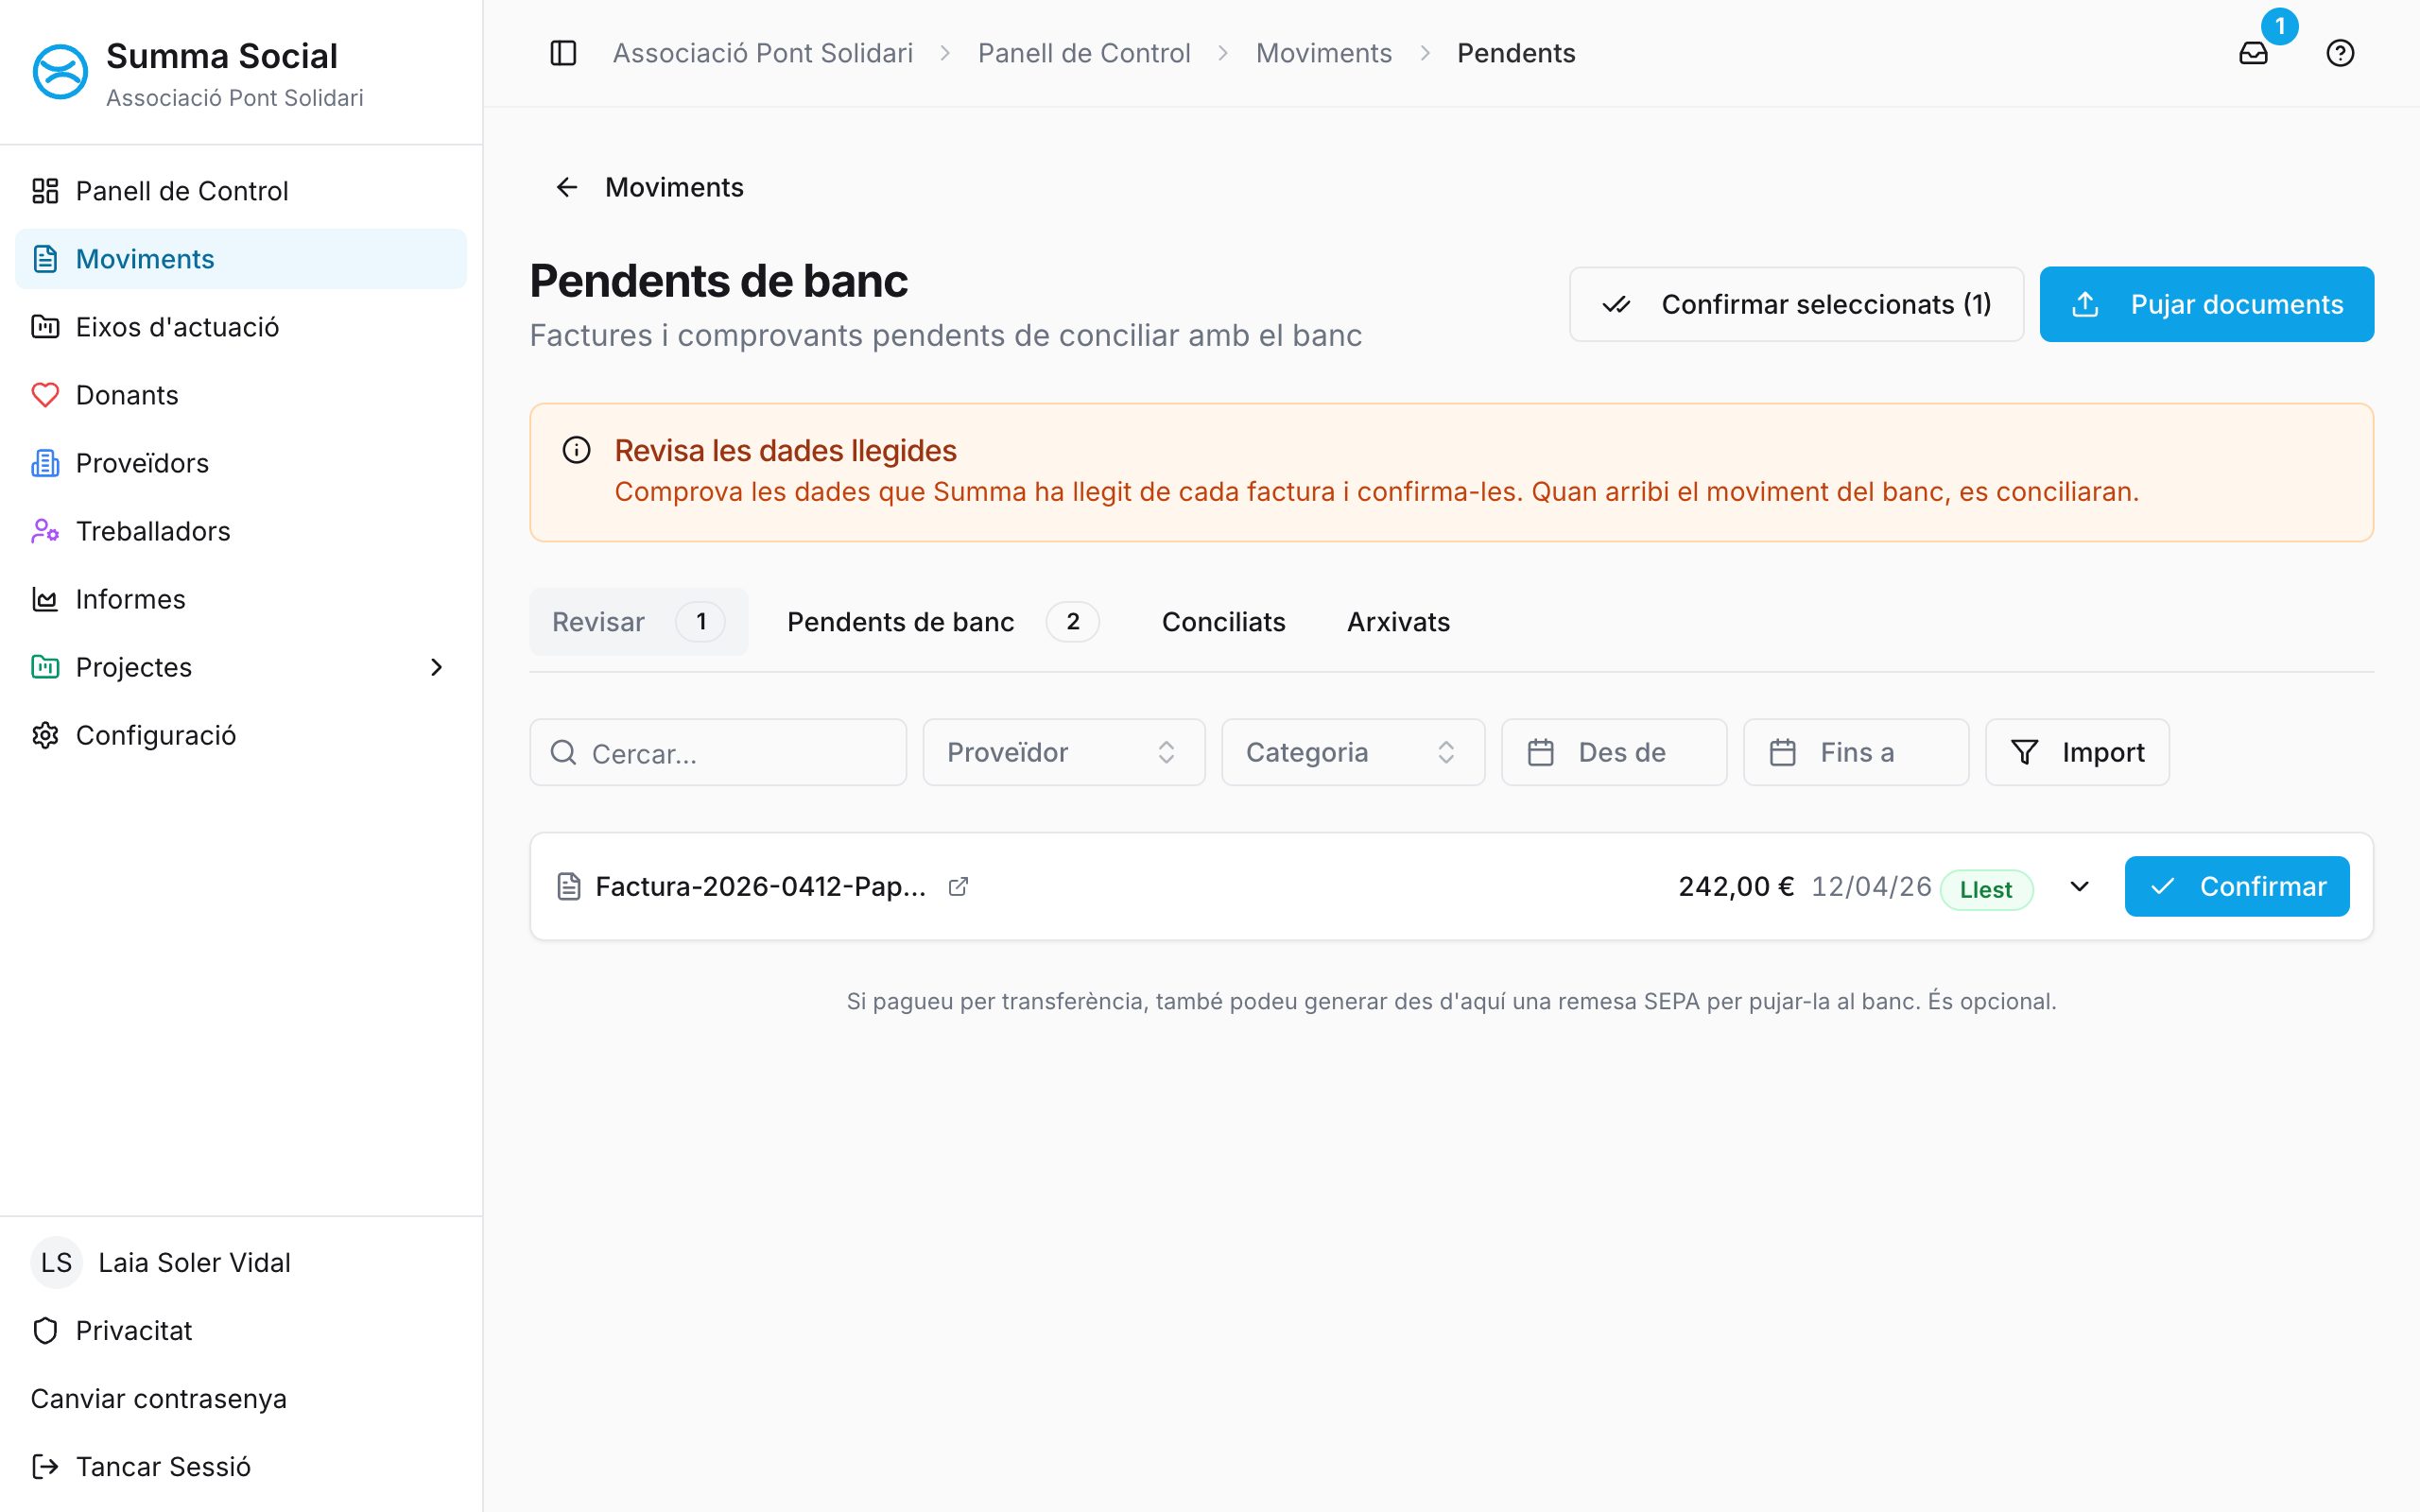The width and height of the screenshot is (2420, 1512).
Task: Confirm the Factura-2026-0412 invoice
Action: (x=2237, y=886)
